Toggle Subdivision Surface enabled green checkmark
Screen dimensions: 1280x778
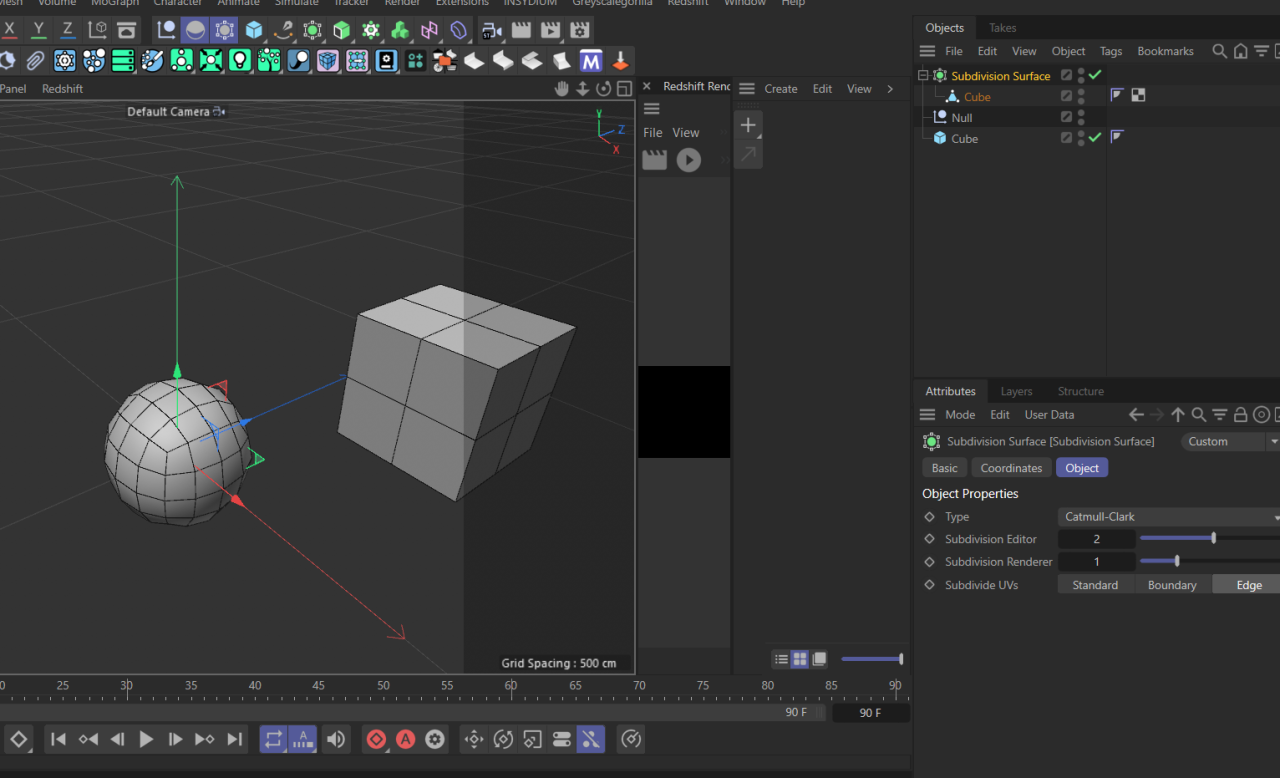(x=1095, y=75)
